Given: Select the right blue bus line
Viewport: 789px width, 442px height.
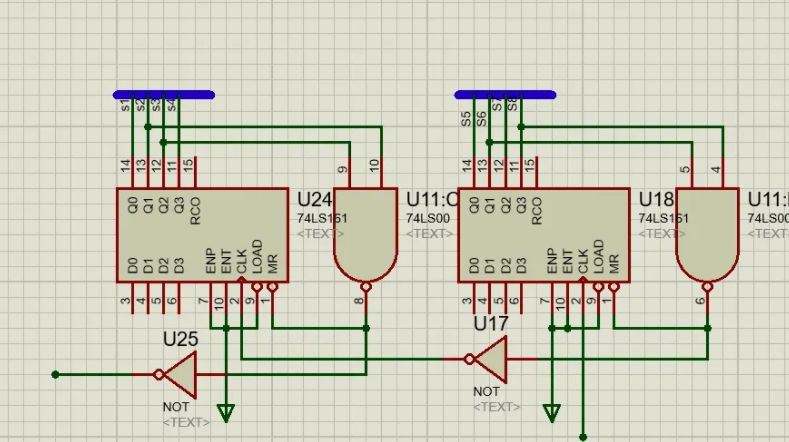Looking at the screenshot, I should 505,95.
